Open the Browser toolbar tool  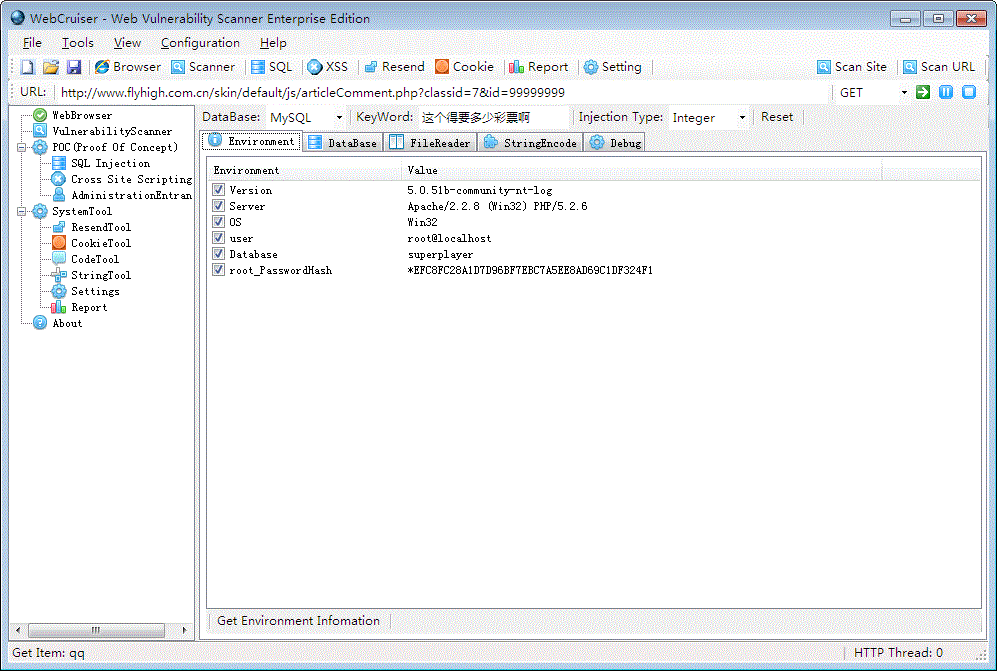coord(128,67)
